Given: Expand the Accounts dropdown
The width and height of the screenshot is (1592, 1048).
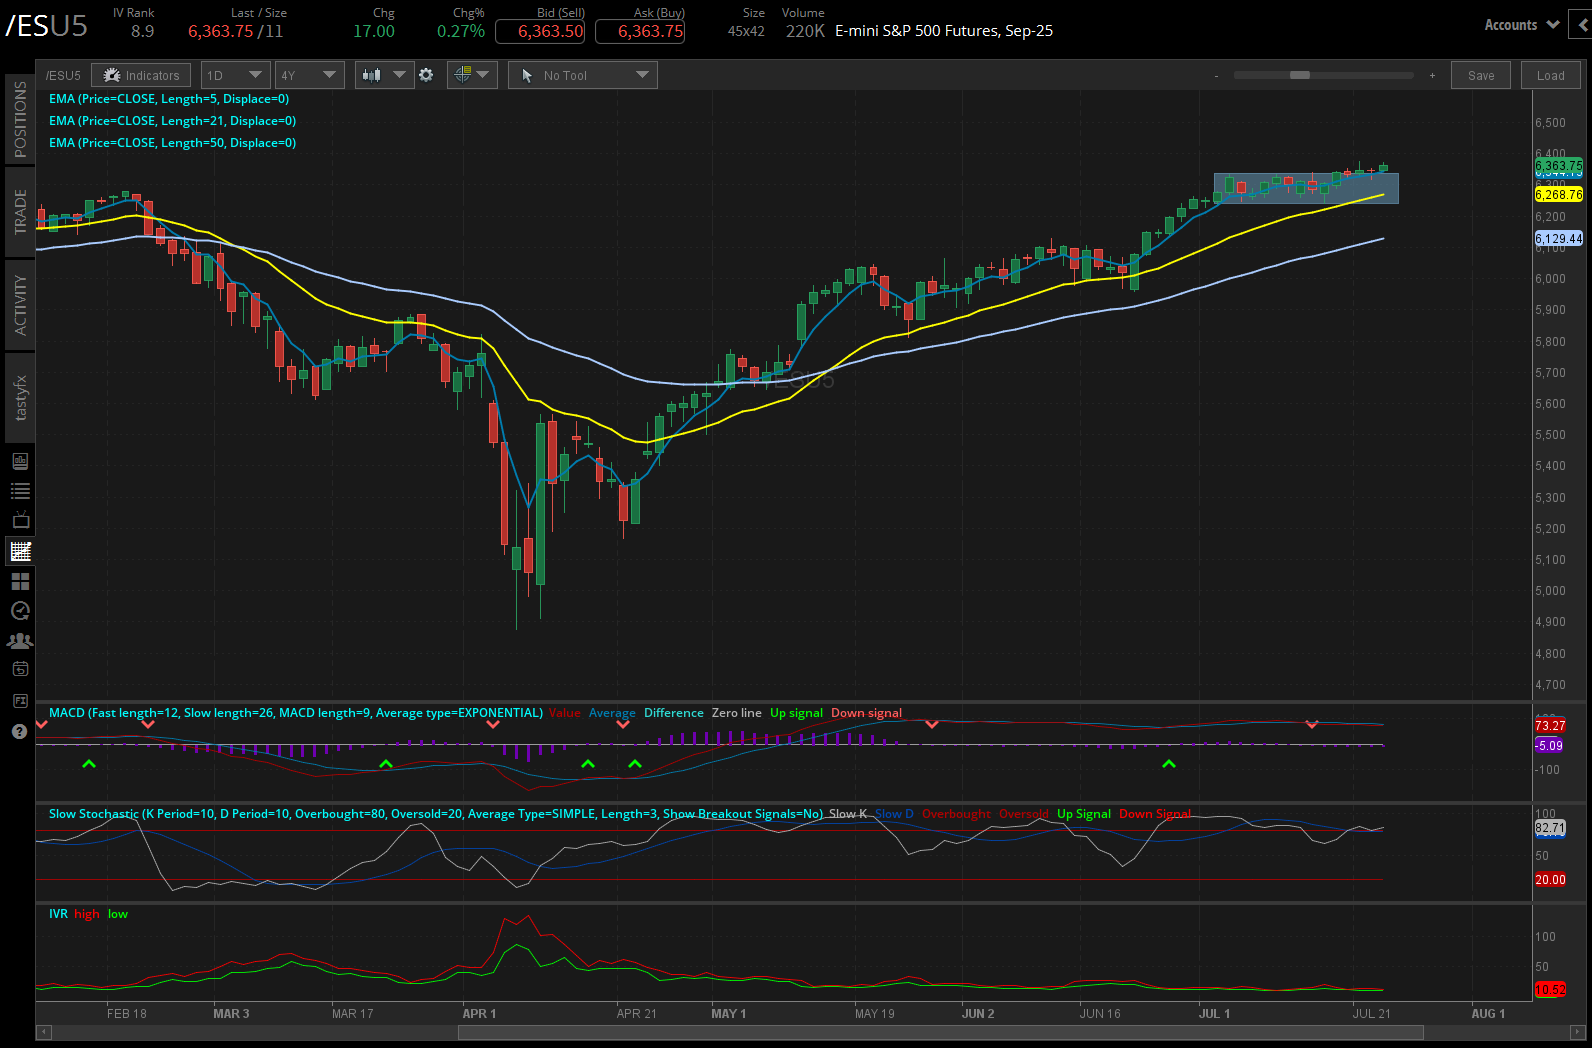Looking at the screenshot, I should pyautogui.click(x=1521, y=25).
